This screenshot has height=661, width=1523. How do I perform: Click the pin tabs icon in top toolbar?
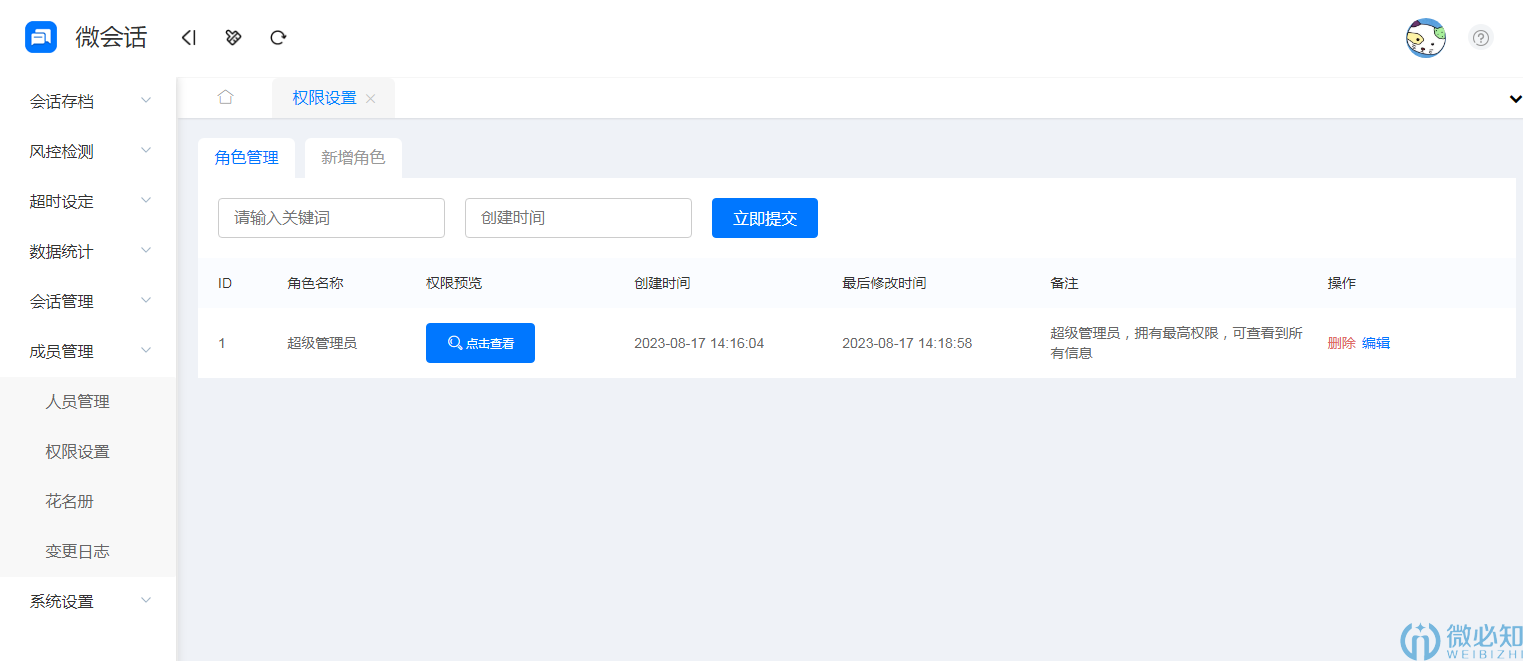click(233, 37)
